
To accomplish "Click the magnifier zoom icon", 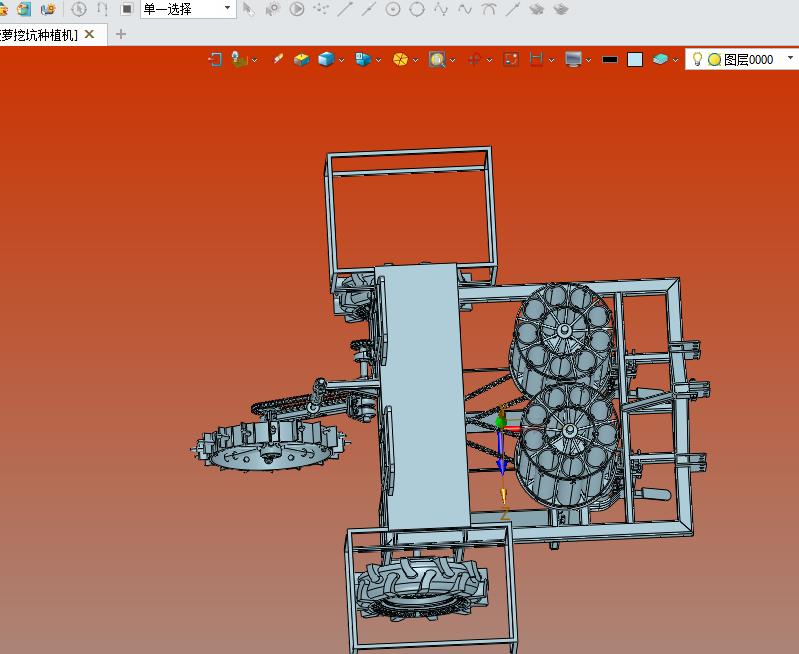I will pyautogui.click(x=437, y=60).
